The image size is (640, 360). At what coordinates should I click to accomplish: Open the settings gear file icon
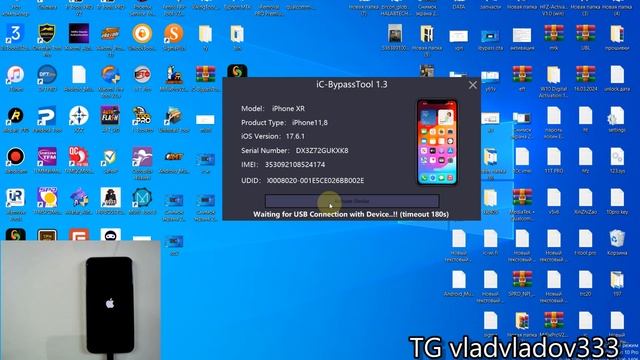click(617, 116)
